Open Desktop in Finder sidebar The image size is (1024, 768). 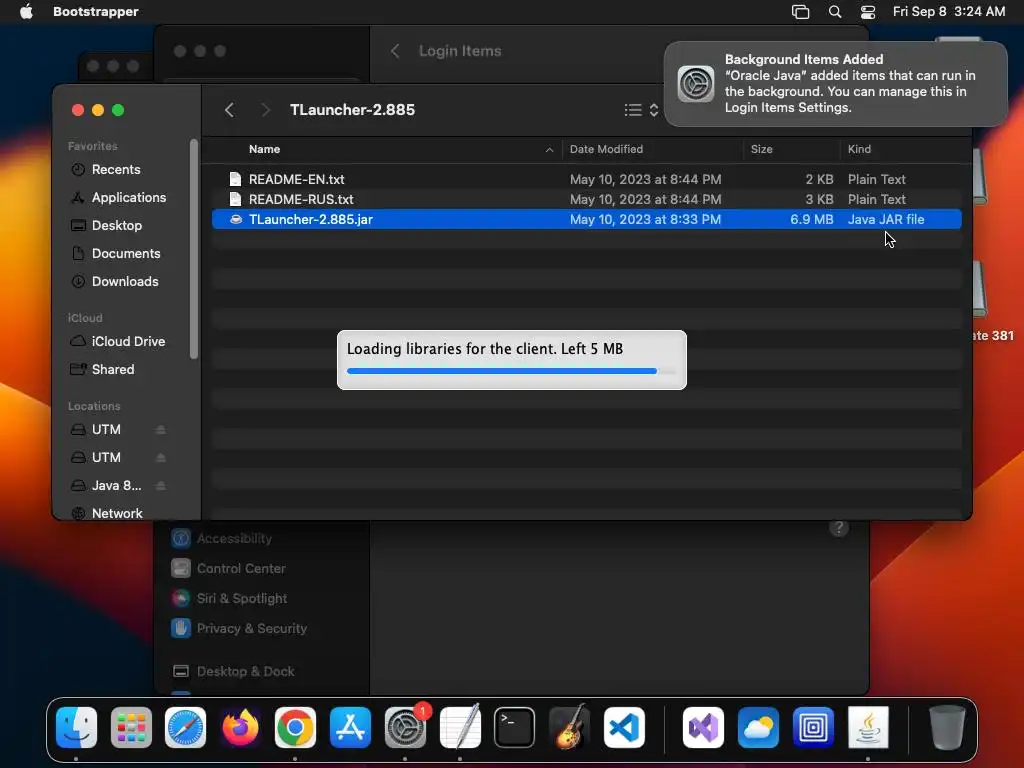(117, 226)
